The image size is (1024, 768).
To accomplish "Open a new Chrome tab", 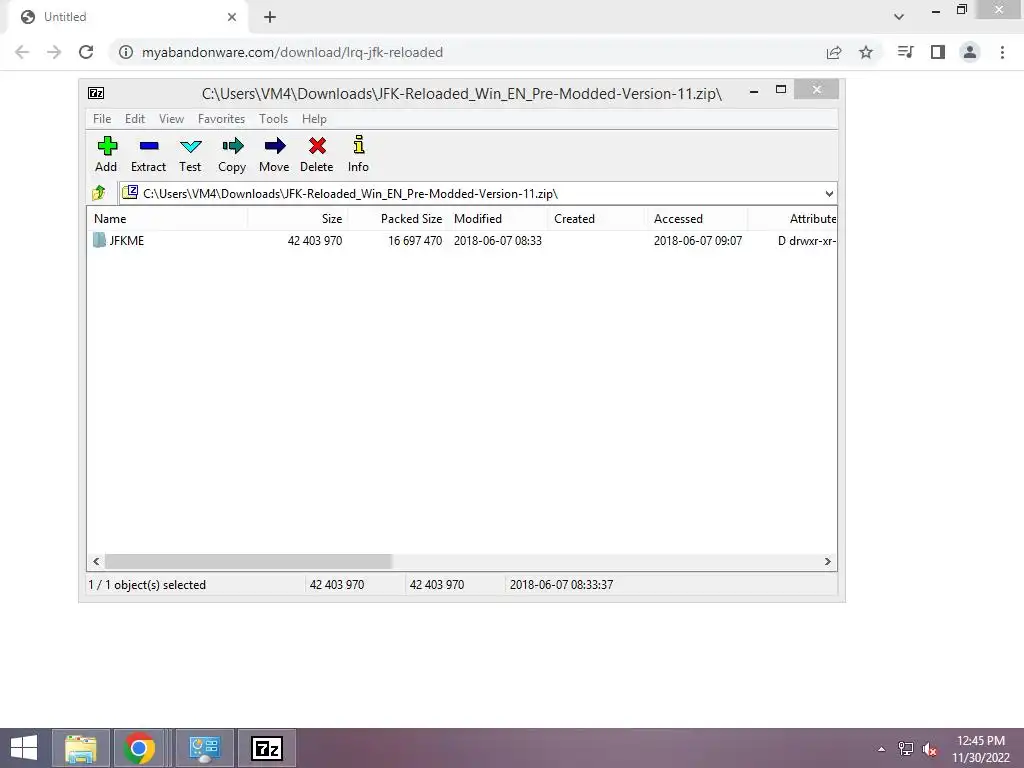I will [270, 17].
